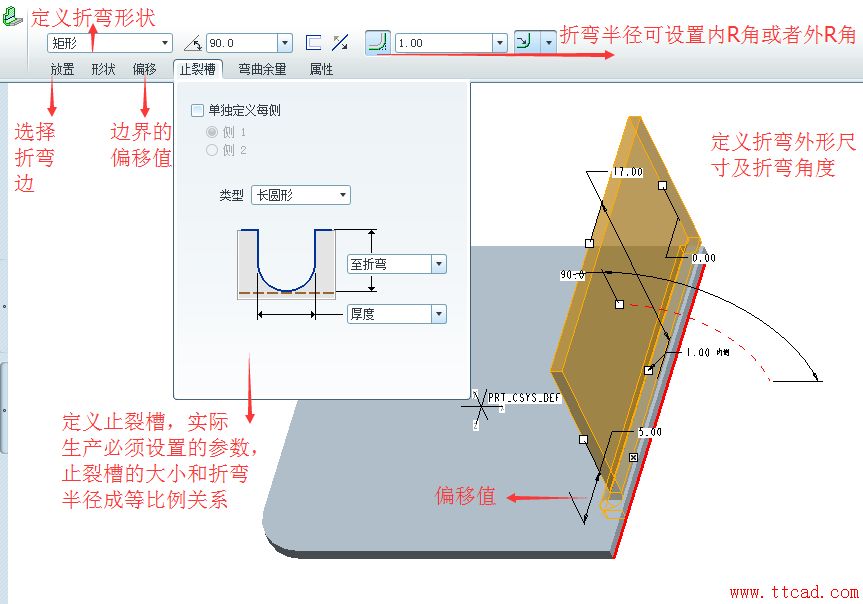Click the drag handle near 1.00 radius
863x604 pixels.
tap(649, 371)
